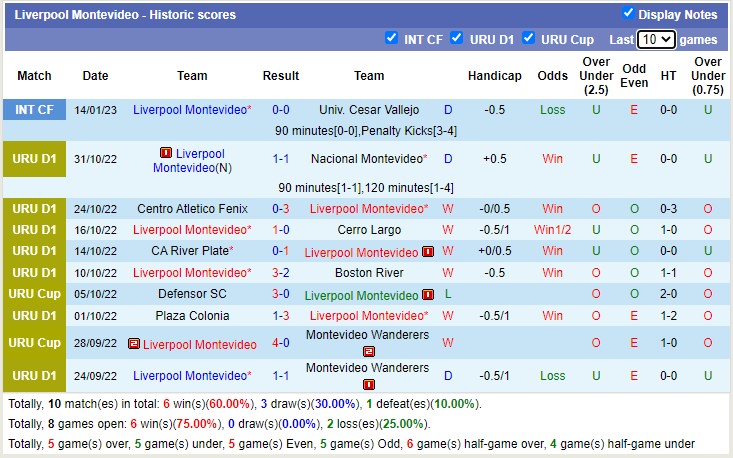Viewport: 733px width, 458px height.
Task: Click the -0/0.5 handicap value on 24/10/22
Action: tap(495, 209)
